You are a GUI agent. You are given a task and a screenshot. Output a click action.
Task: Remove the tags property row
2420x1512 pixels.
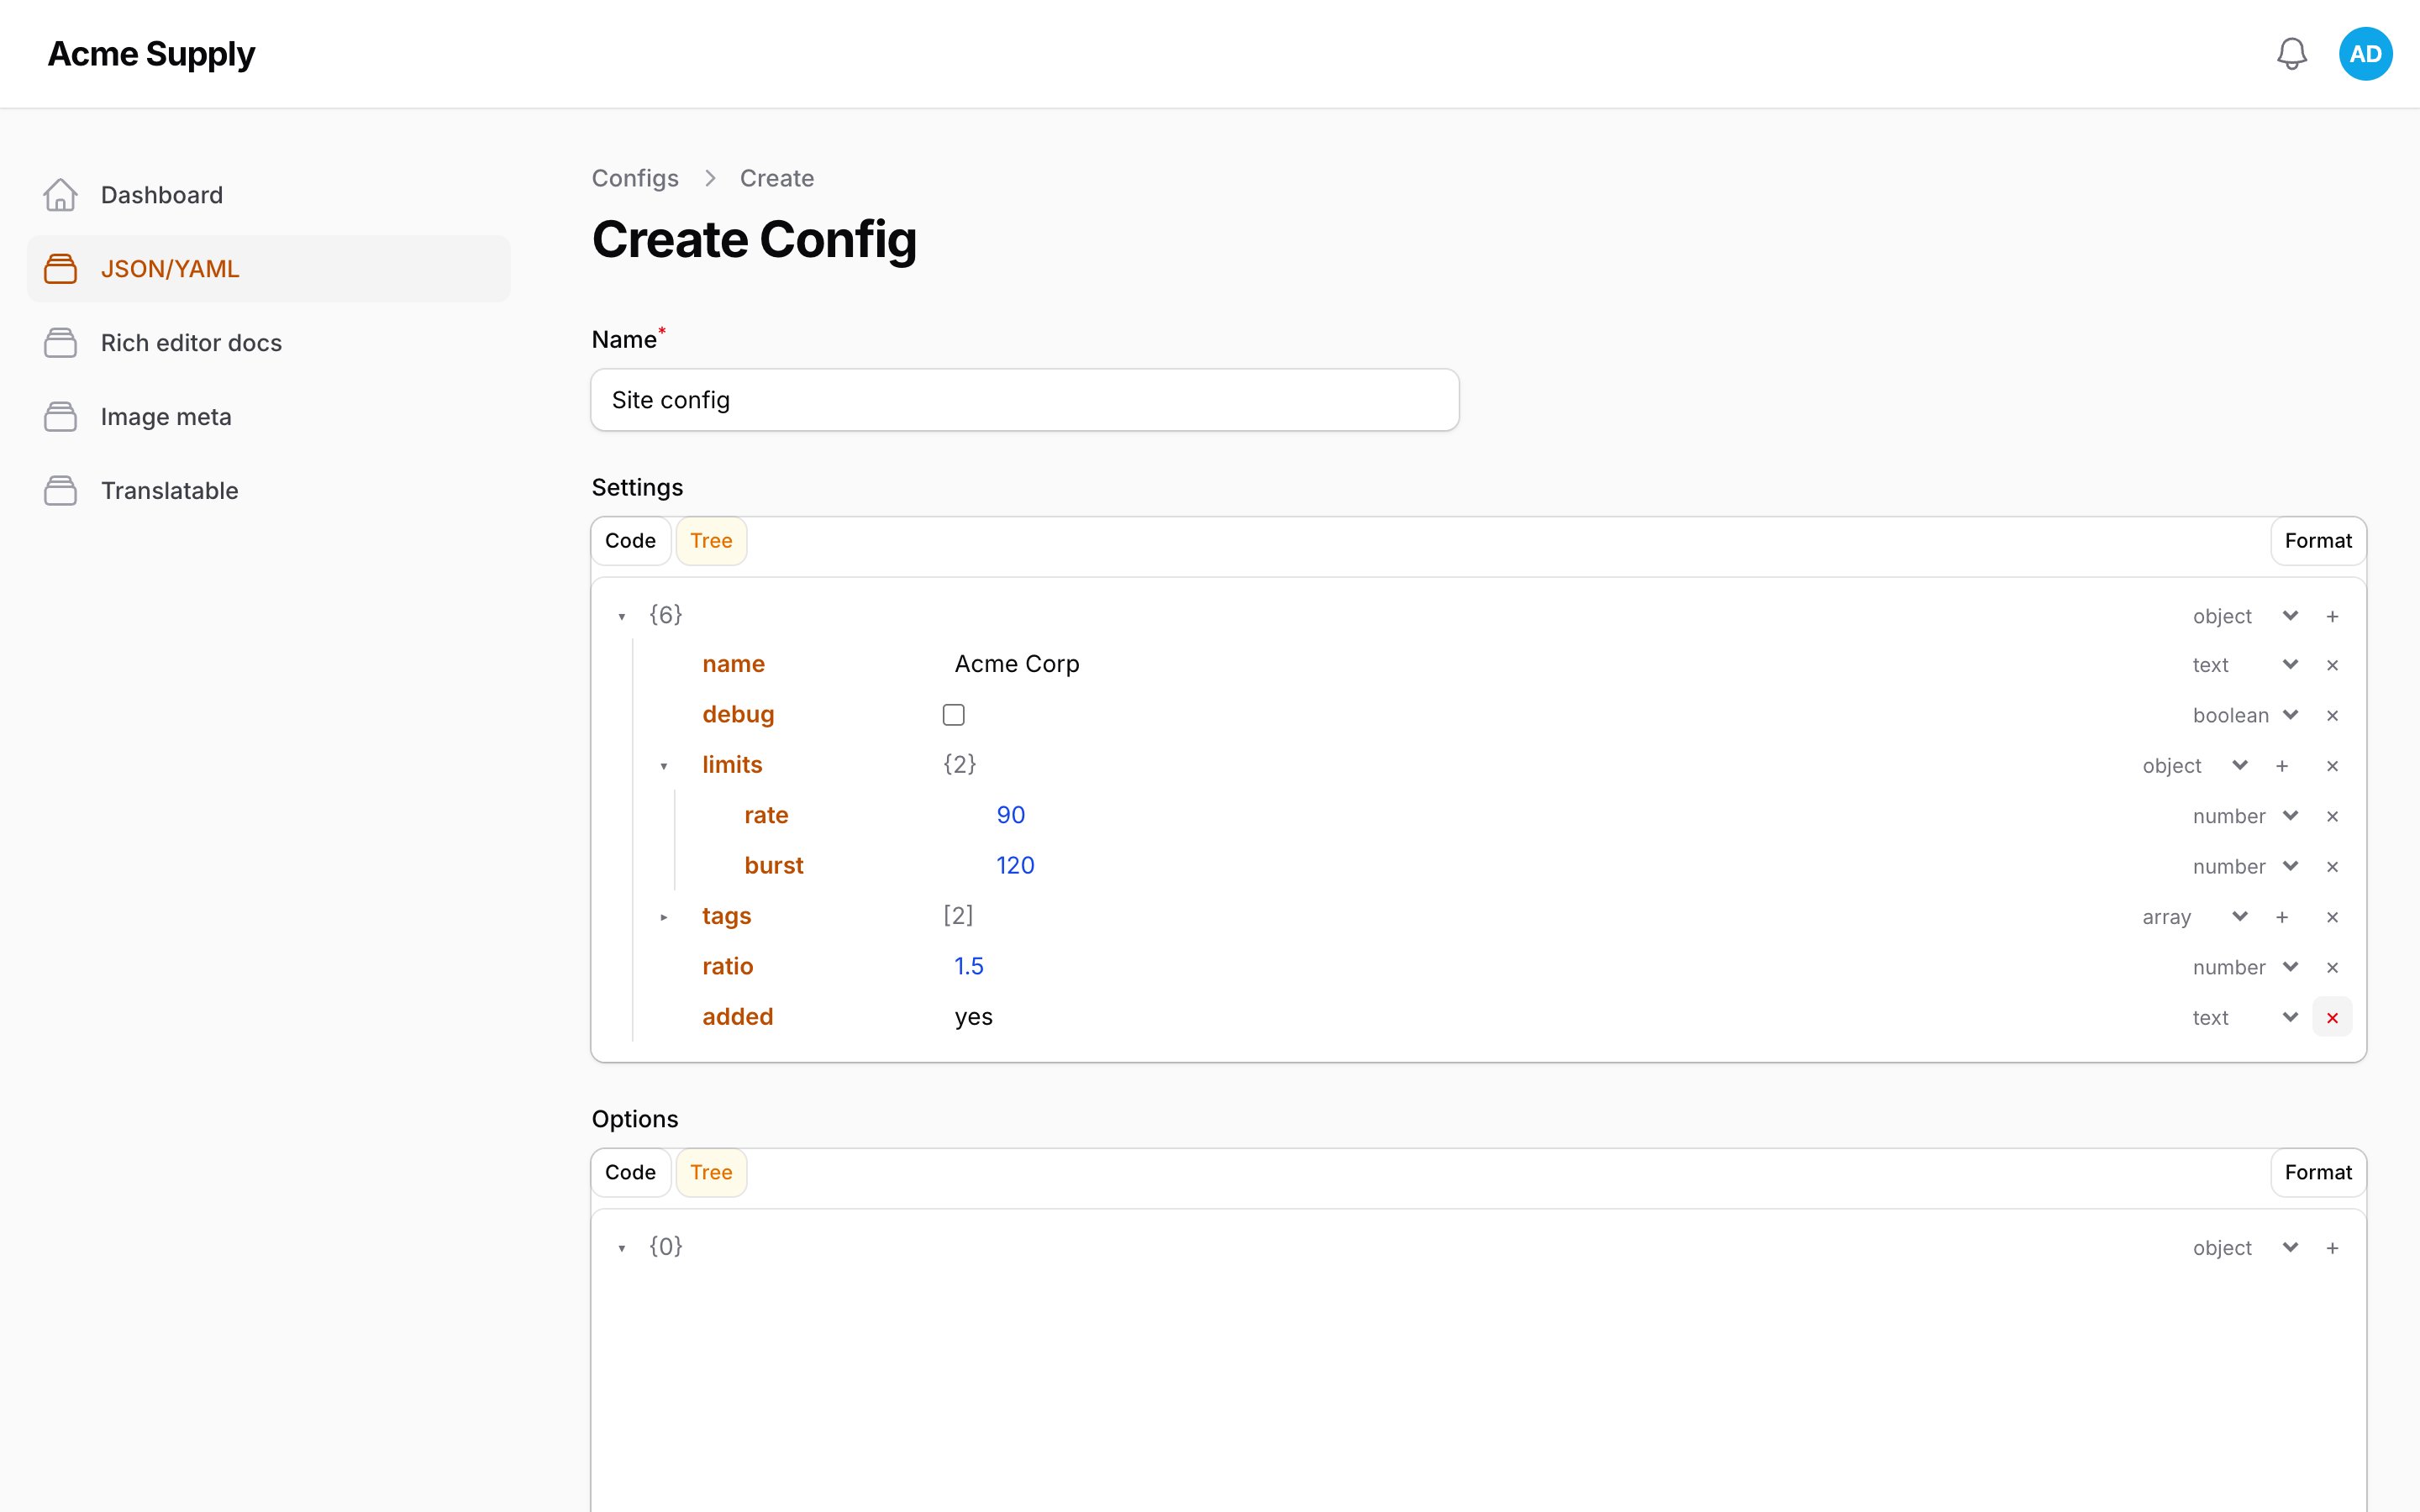[2332, 917]
